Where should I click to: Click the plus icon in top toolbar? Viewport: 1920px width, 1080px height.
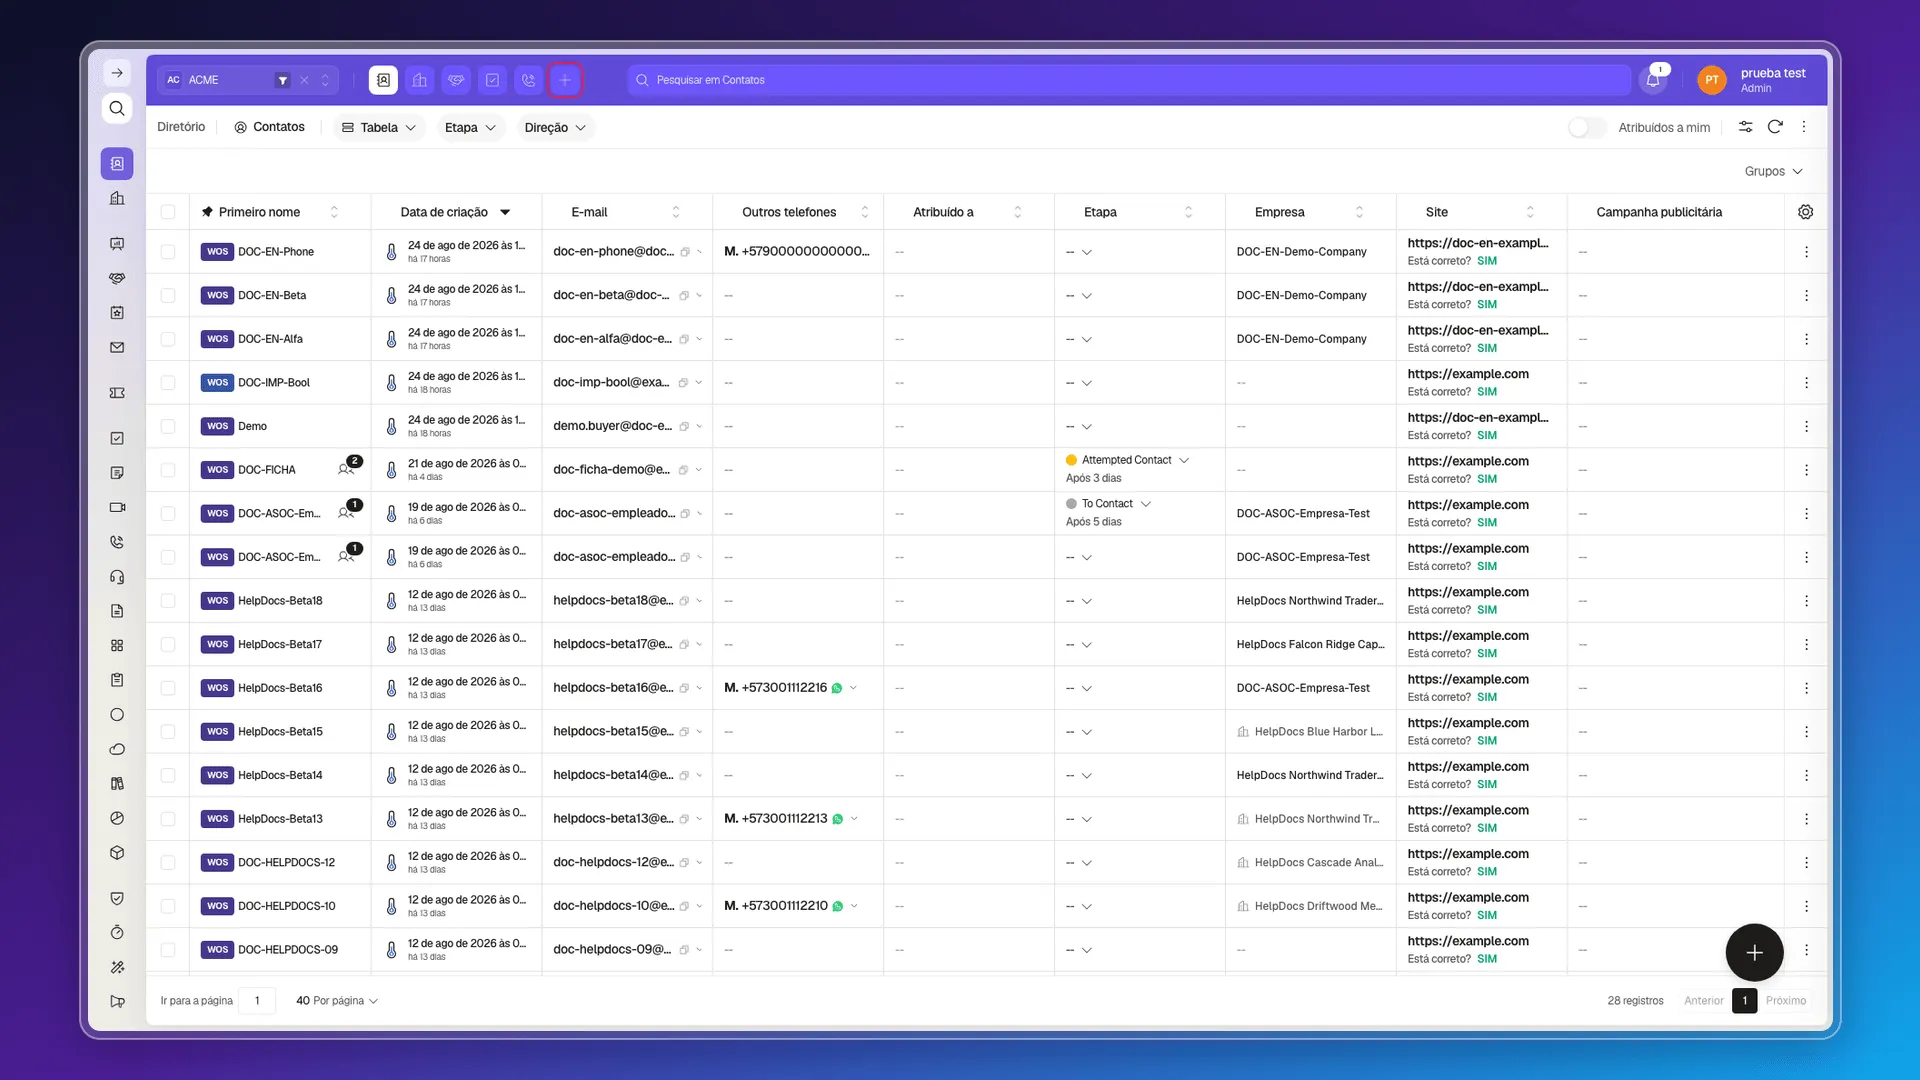pyautogui.click(x=565, y=80)
